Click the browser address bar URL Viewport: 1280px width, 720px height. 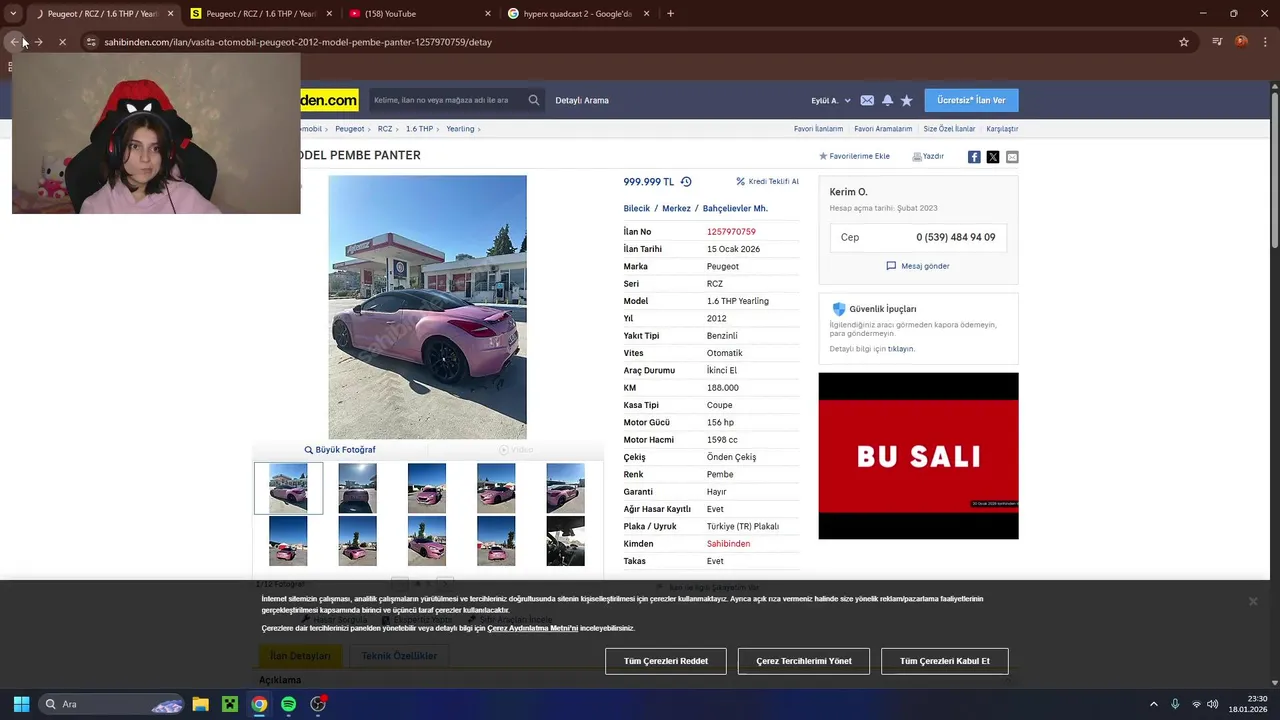point(298,42)
